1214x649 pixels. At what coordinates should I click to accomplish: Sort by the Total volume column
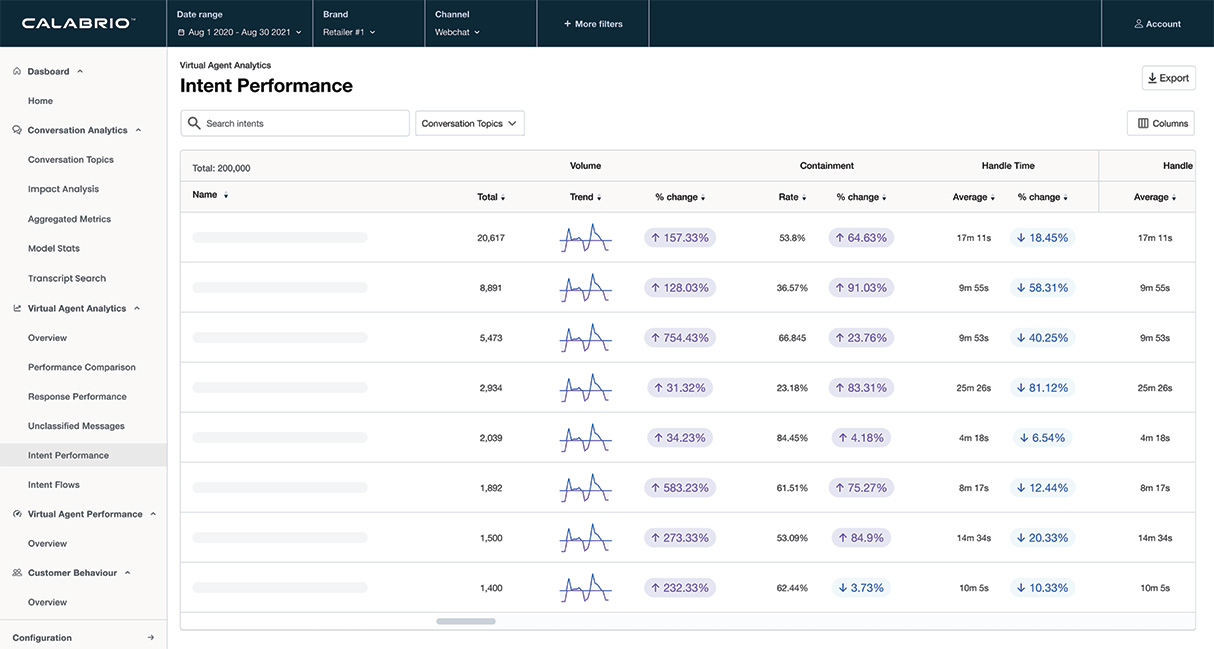point(490,198)
